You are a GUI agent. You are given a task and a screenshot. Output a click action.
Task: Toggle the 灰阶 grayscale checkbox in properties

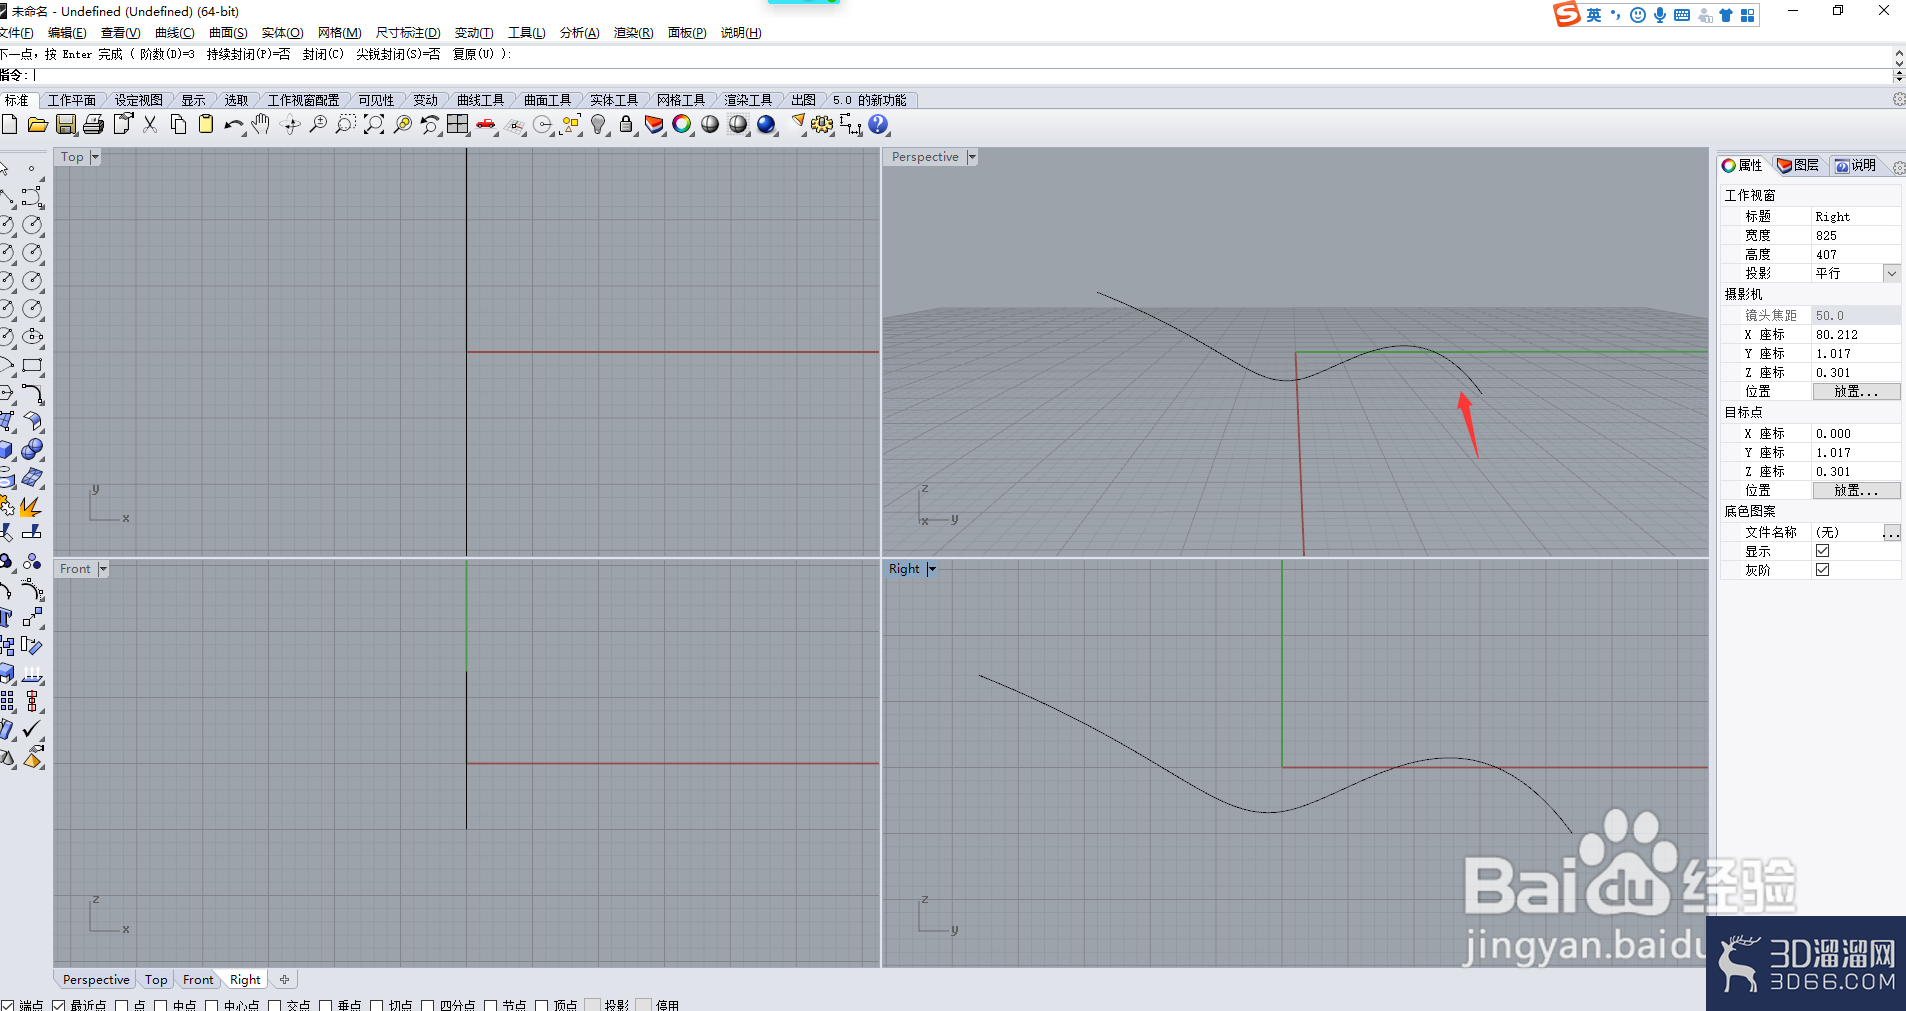(x=1822, y=570)
